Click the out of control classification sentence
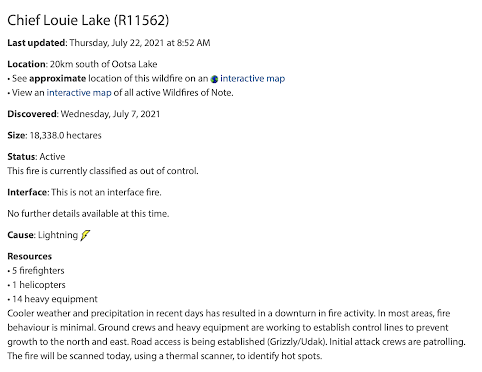Viewport: 482px width, 372px height. [103, 171]
